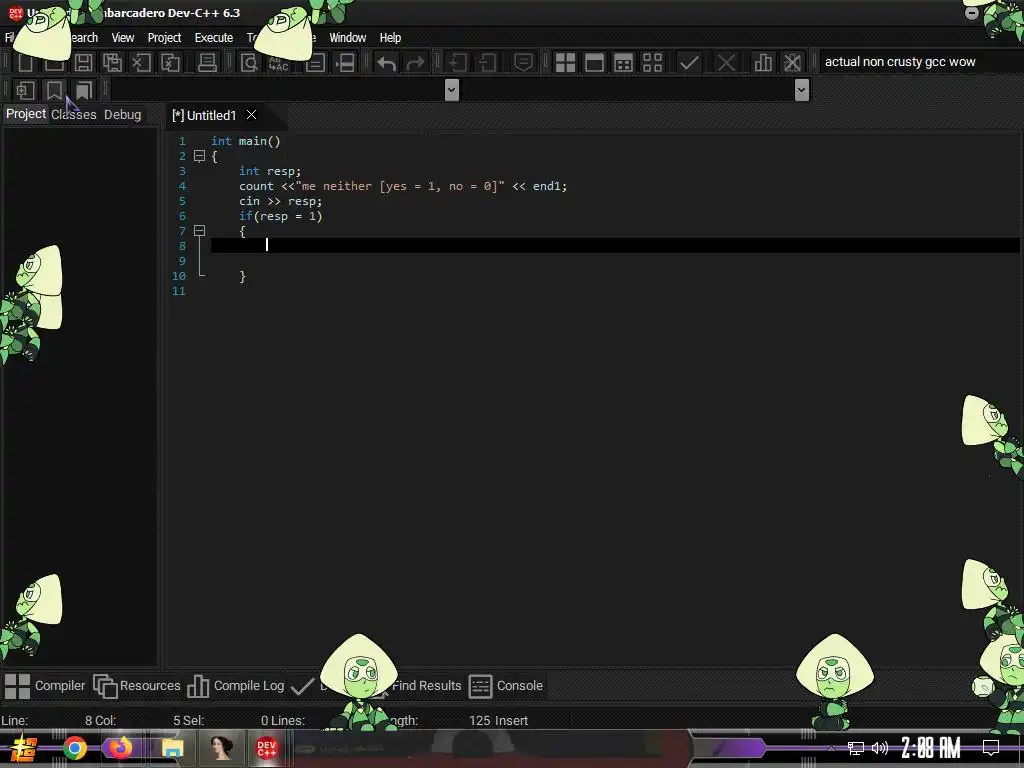1024x768 pixels.
Task: Open the Console bottom panel tab
Action: tap(506, 686)
